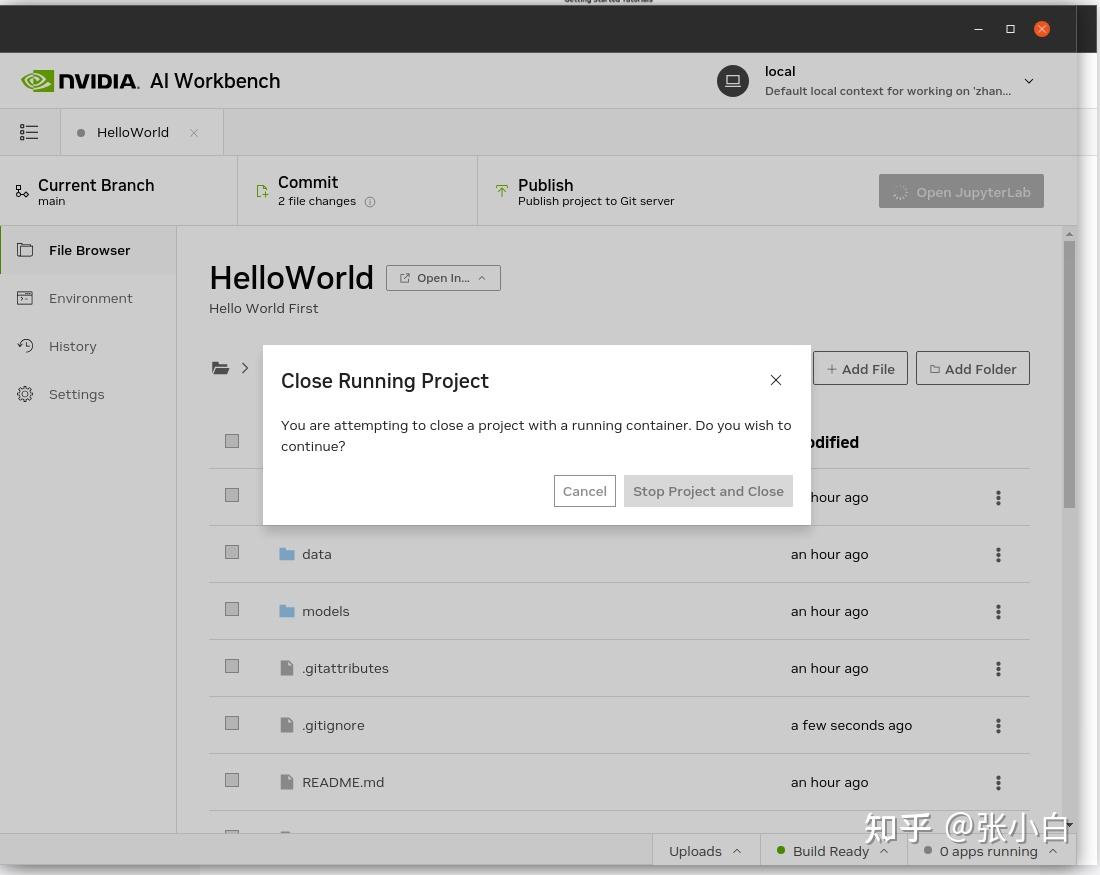1100x875 pixels.
Task: Cancel the Close Running Project dialog
Action: coord(584,491)
